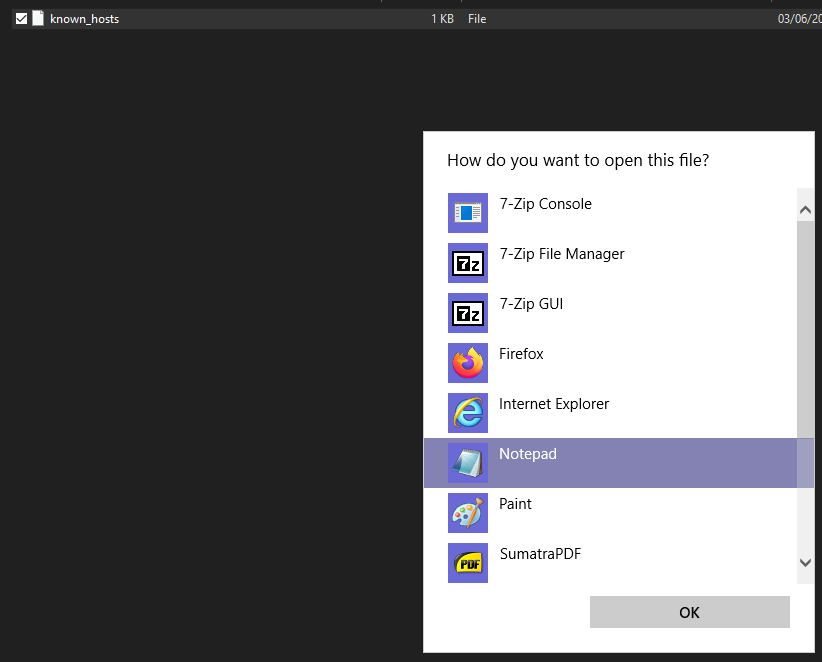Choose Paint label in the app list

point(515,504)
